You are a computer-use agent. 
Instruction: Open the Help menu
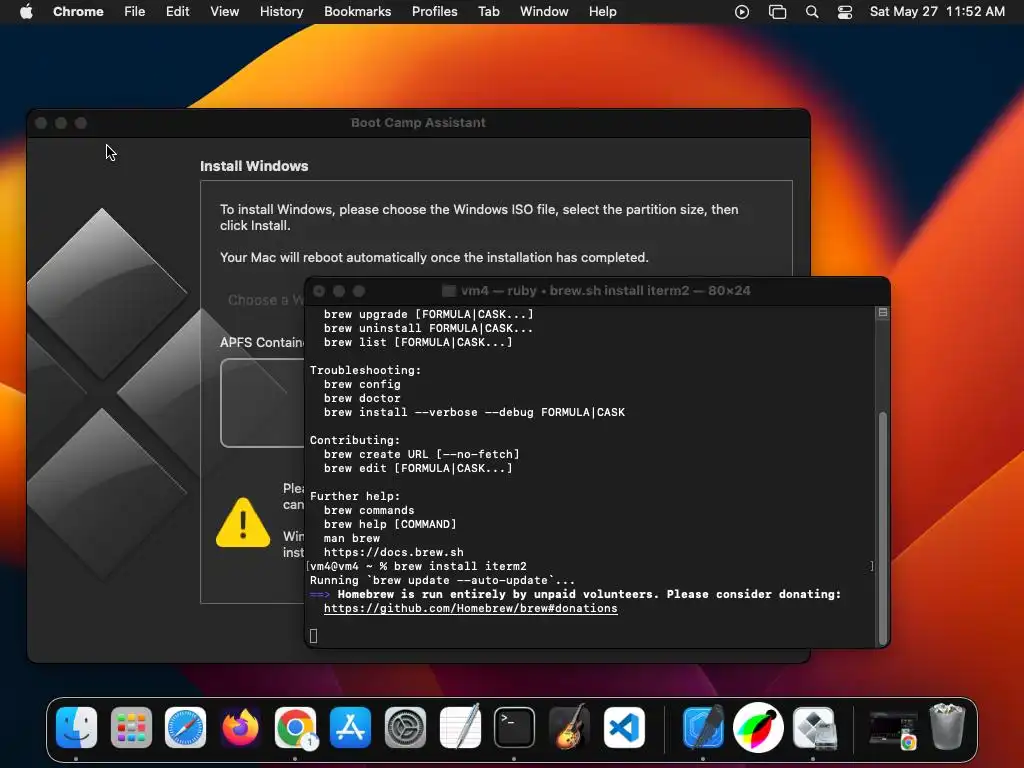coord(602,12)
